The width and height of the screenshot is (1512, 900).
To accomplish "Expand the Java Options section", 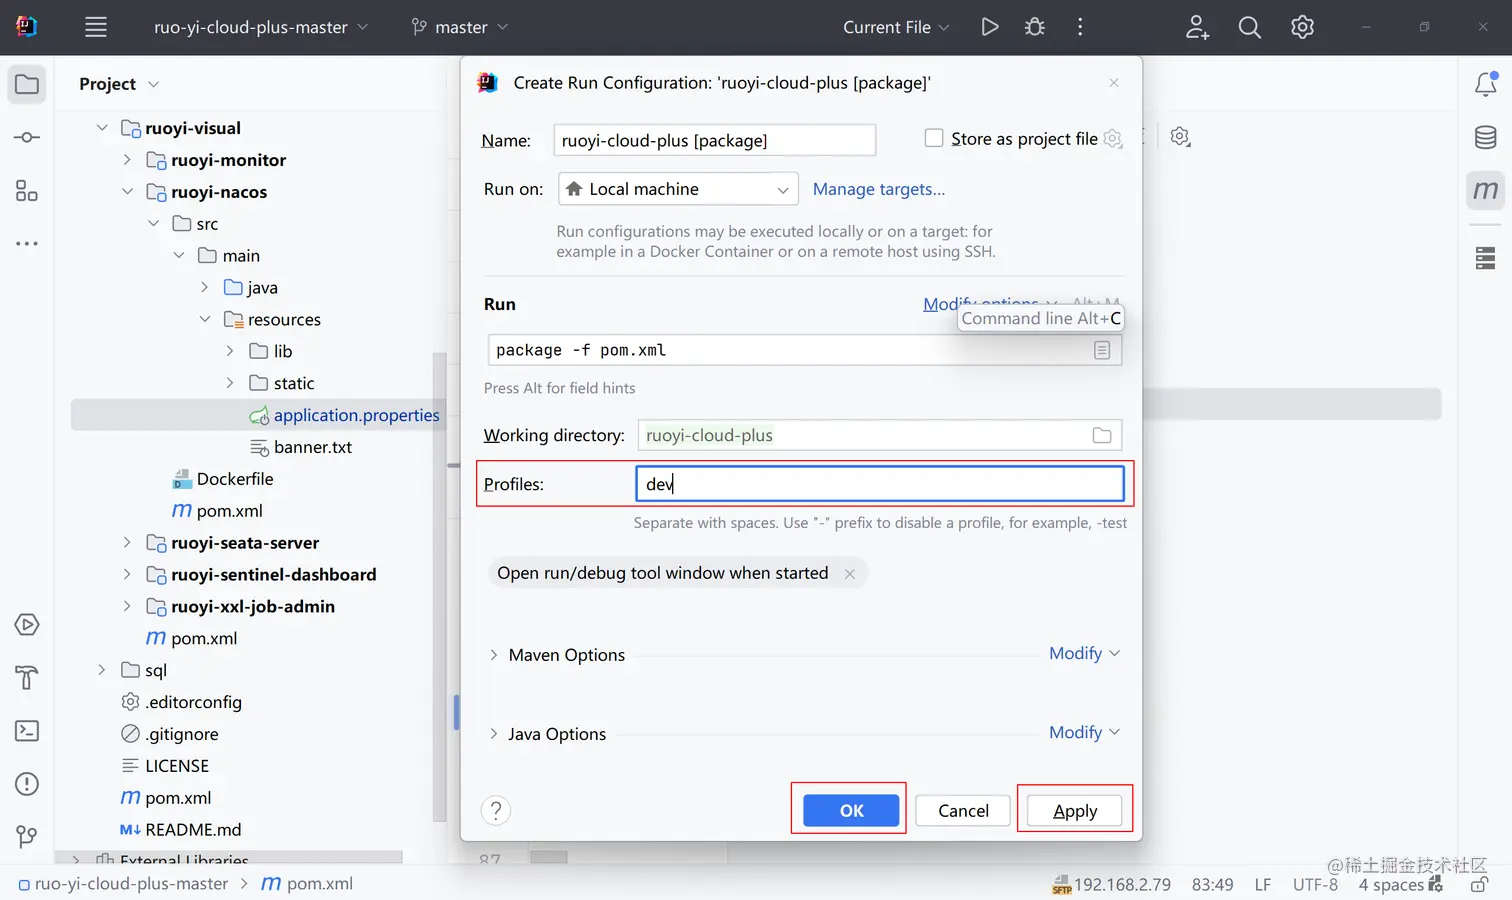I will (x=494, y=734).
